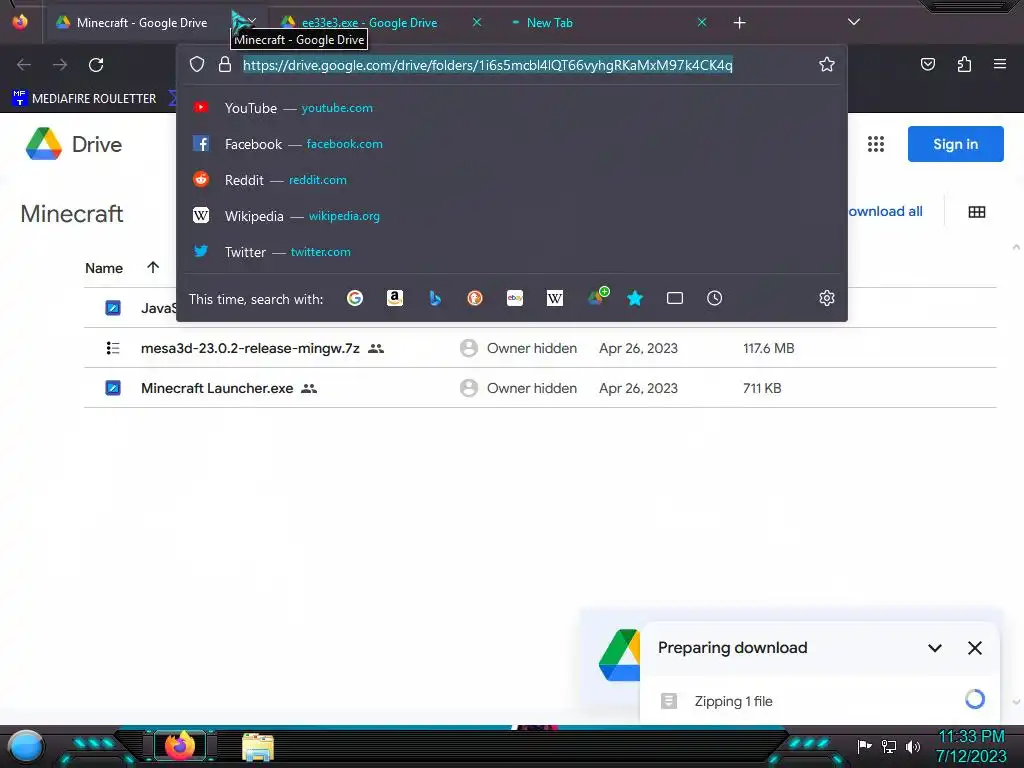Click the site security padlock icon
This screenshot has height=768, width=1024.
[x=225, y=64]
